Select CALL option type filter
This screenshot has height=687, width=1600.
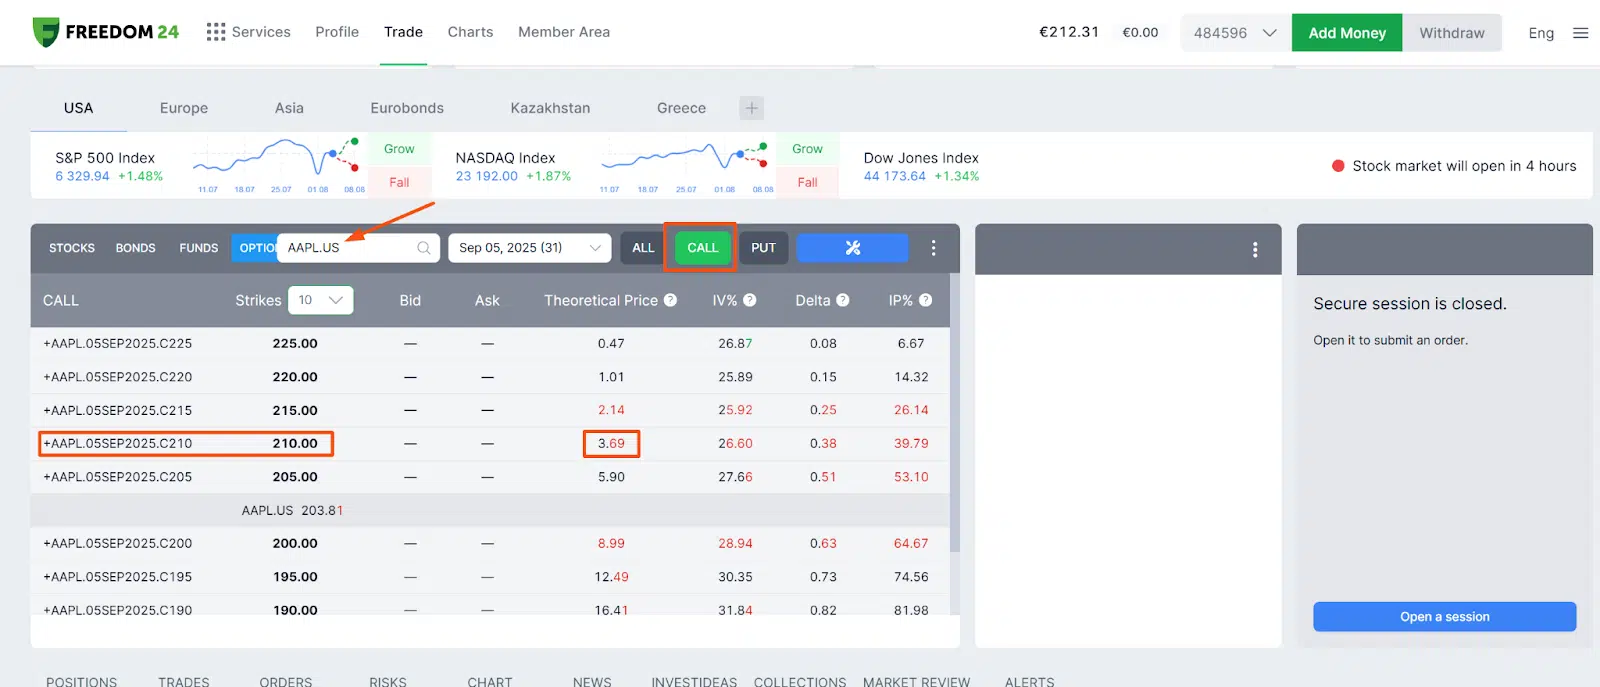click(x=702, y=248)
